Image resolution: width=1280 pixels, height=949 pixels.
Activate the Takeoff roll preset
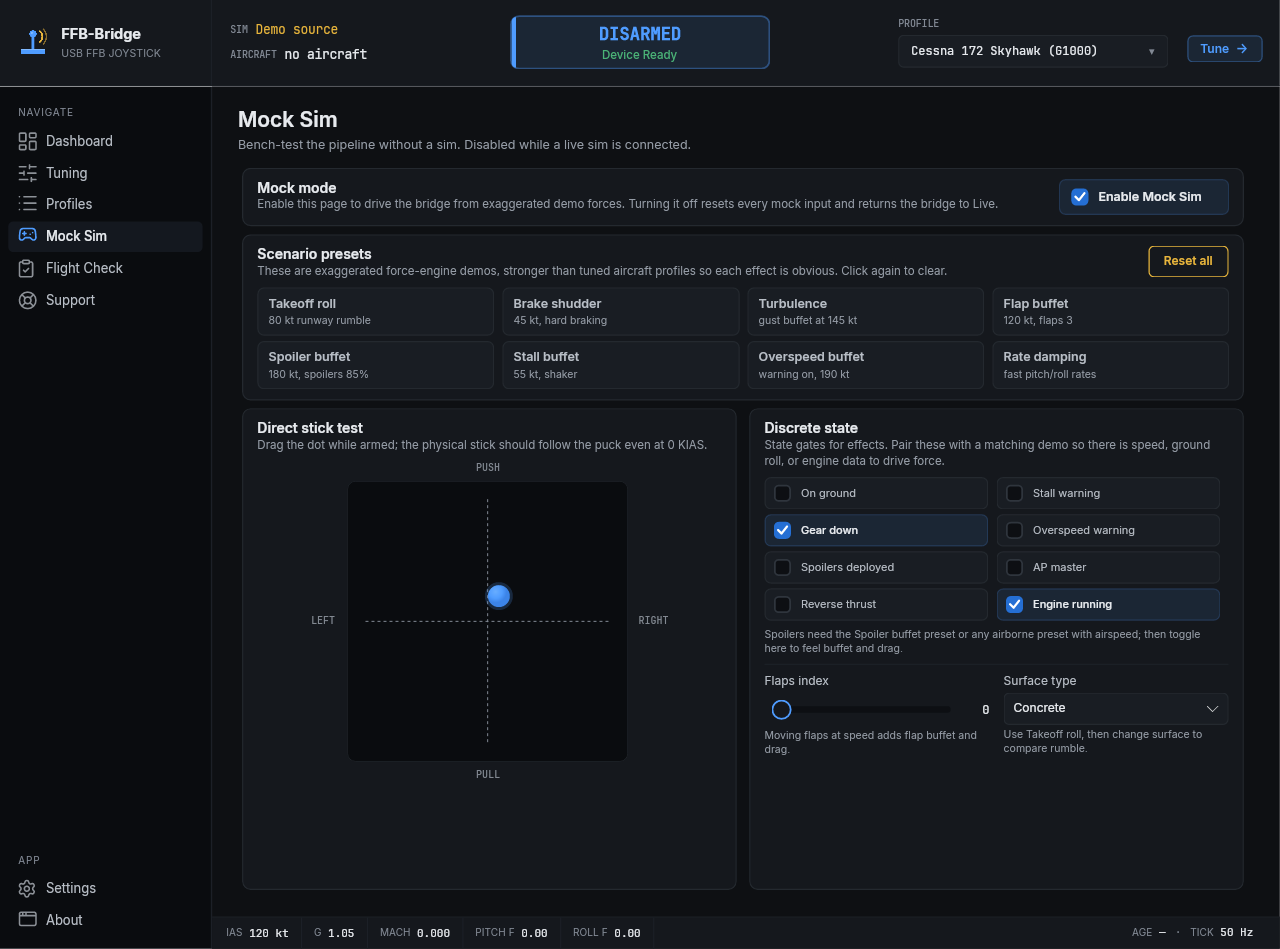[x=376, y=311]
